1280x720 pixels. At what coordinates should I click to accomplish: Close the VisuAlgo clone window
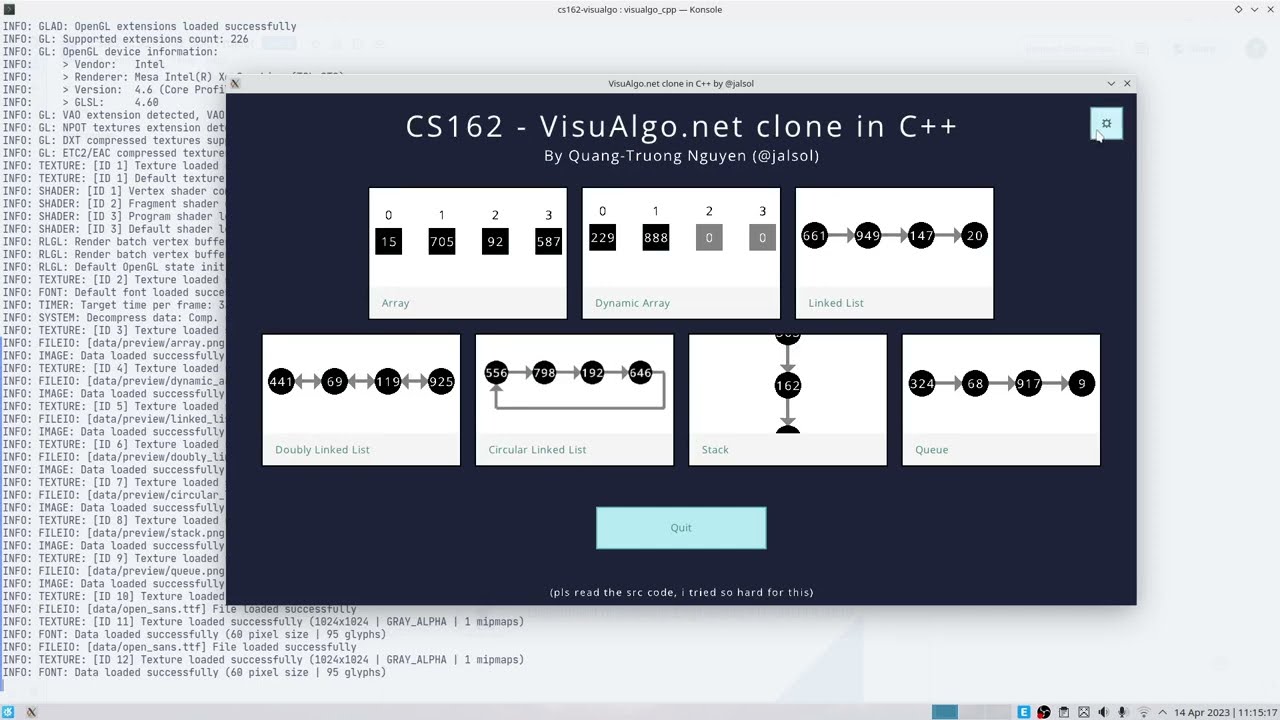pyautogui.click(x=1127, y=84)
